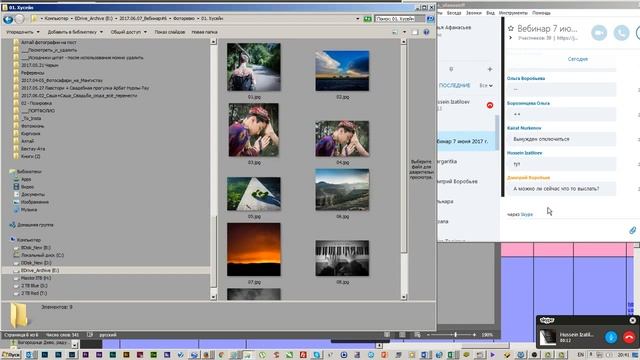Select the 06.jpg mountain landscape thumbnail

click(342, 189)
